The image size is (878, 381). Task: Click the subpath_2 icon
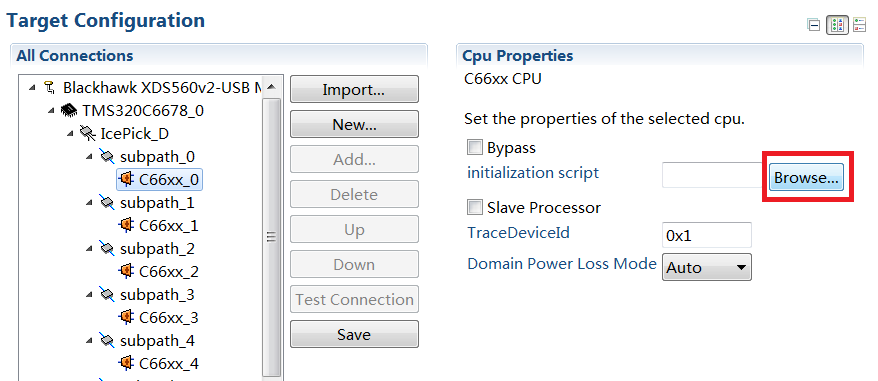coord(107,248)
